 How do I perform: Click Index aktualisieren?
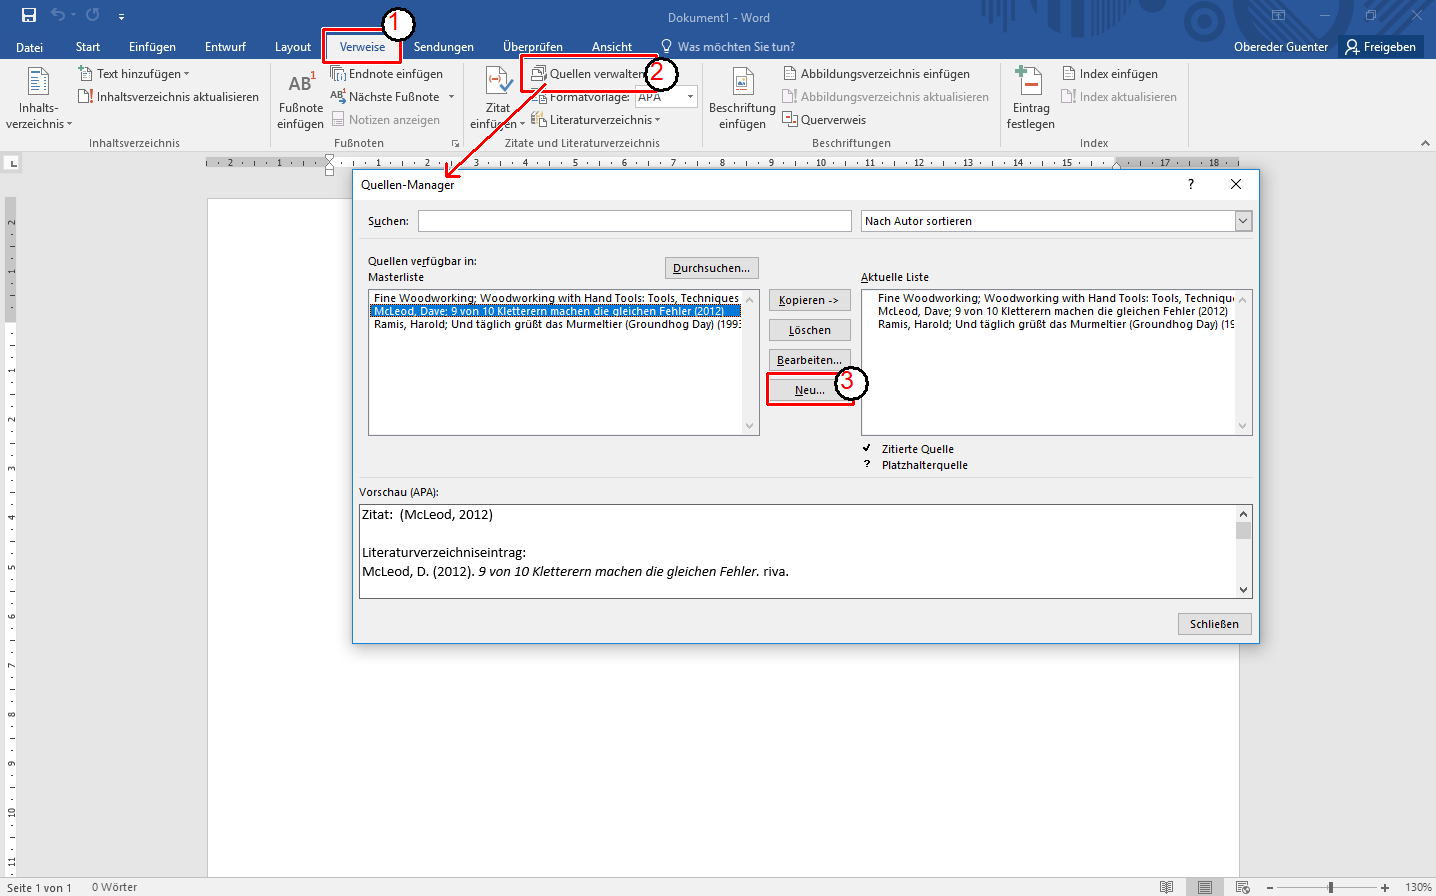tap(1119, 97)
